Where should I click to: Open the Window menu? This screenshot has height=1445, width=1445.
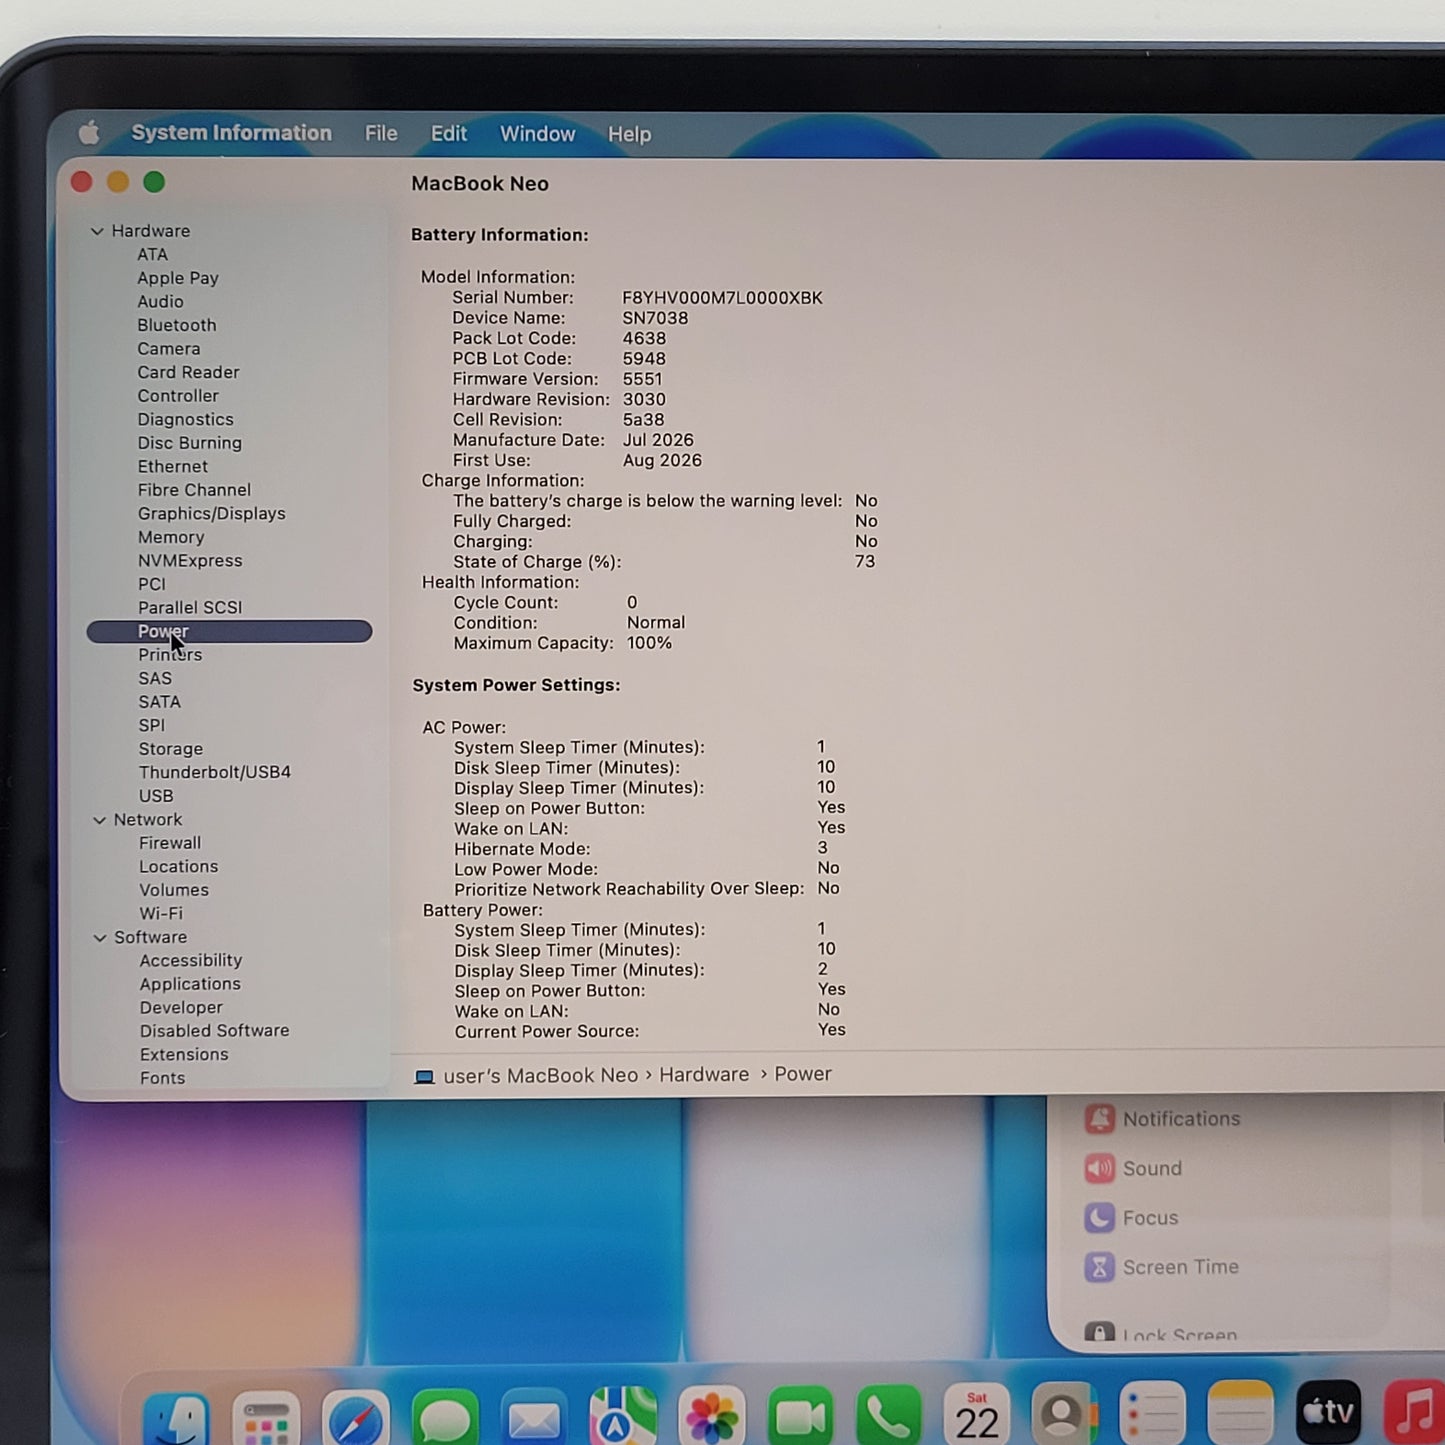[x=538, y=133]
